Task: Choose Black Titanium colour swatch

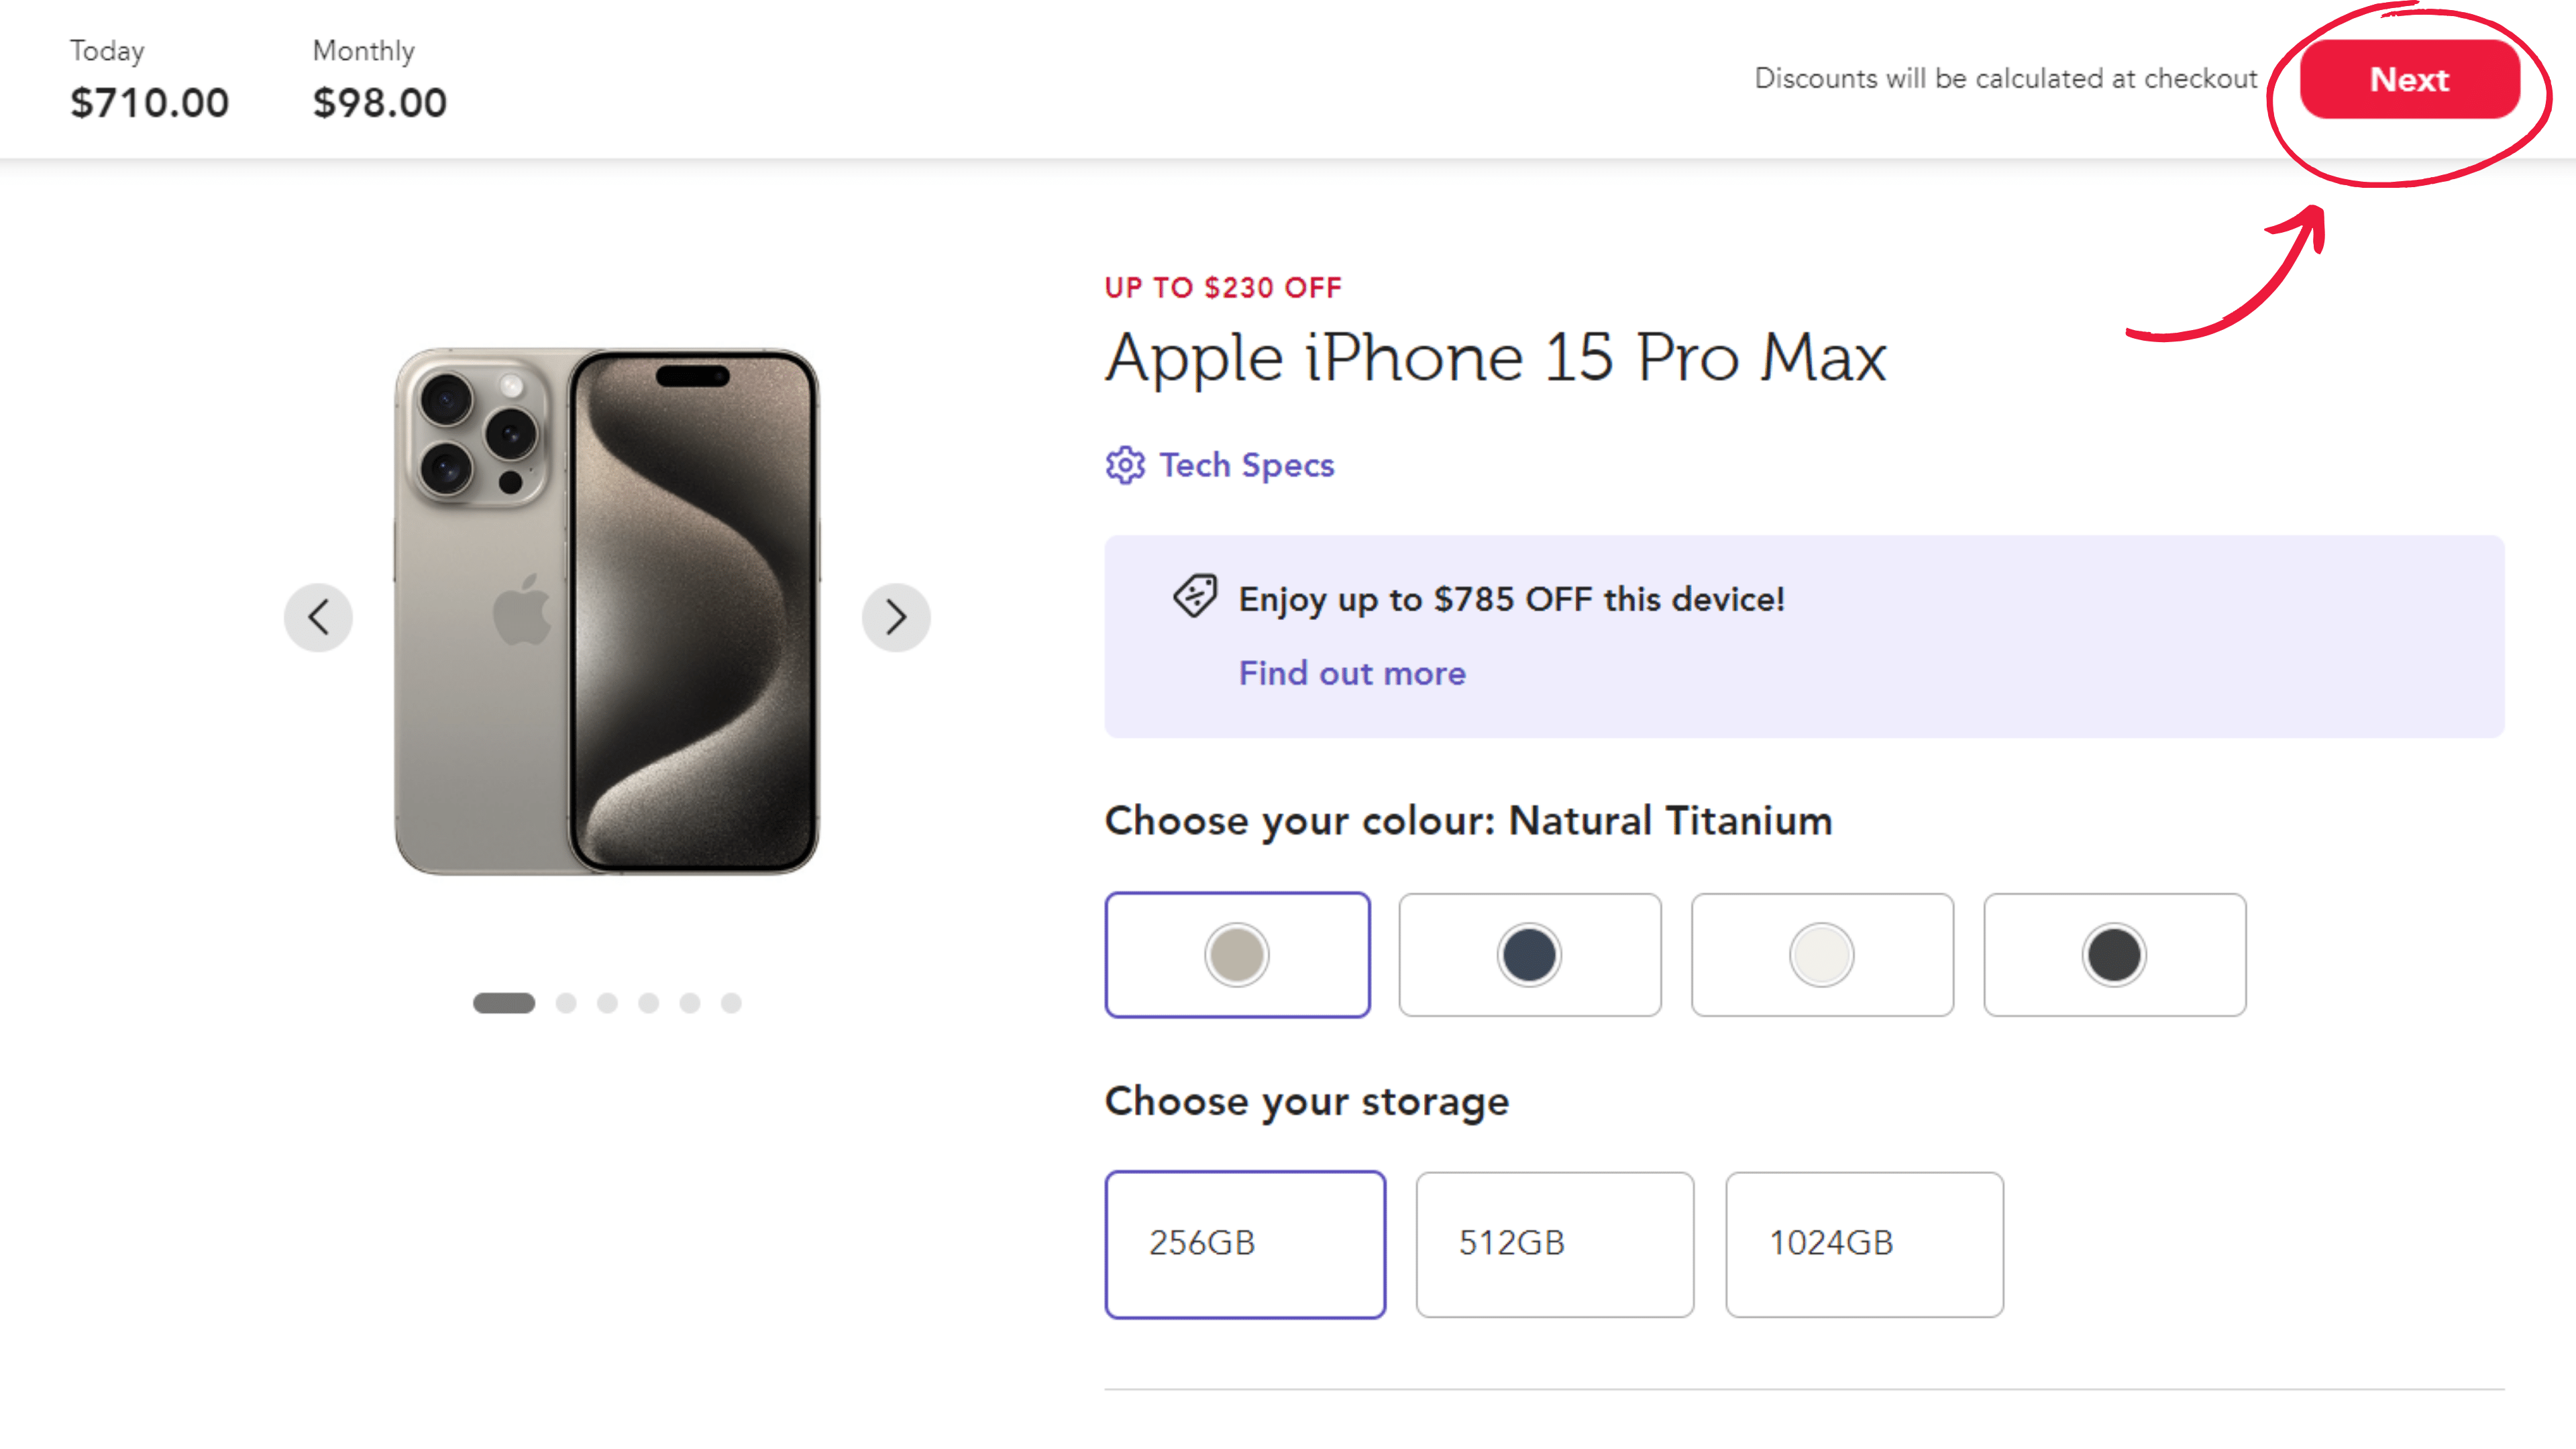Action: 2114,955
